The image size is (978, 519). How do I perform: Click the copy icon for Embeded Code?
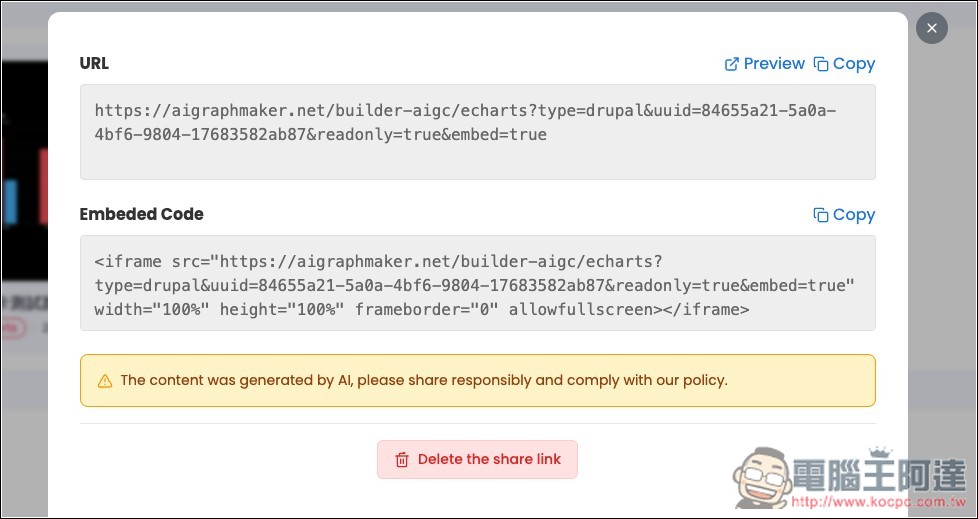tap(821, 215)
